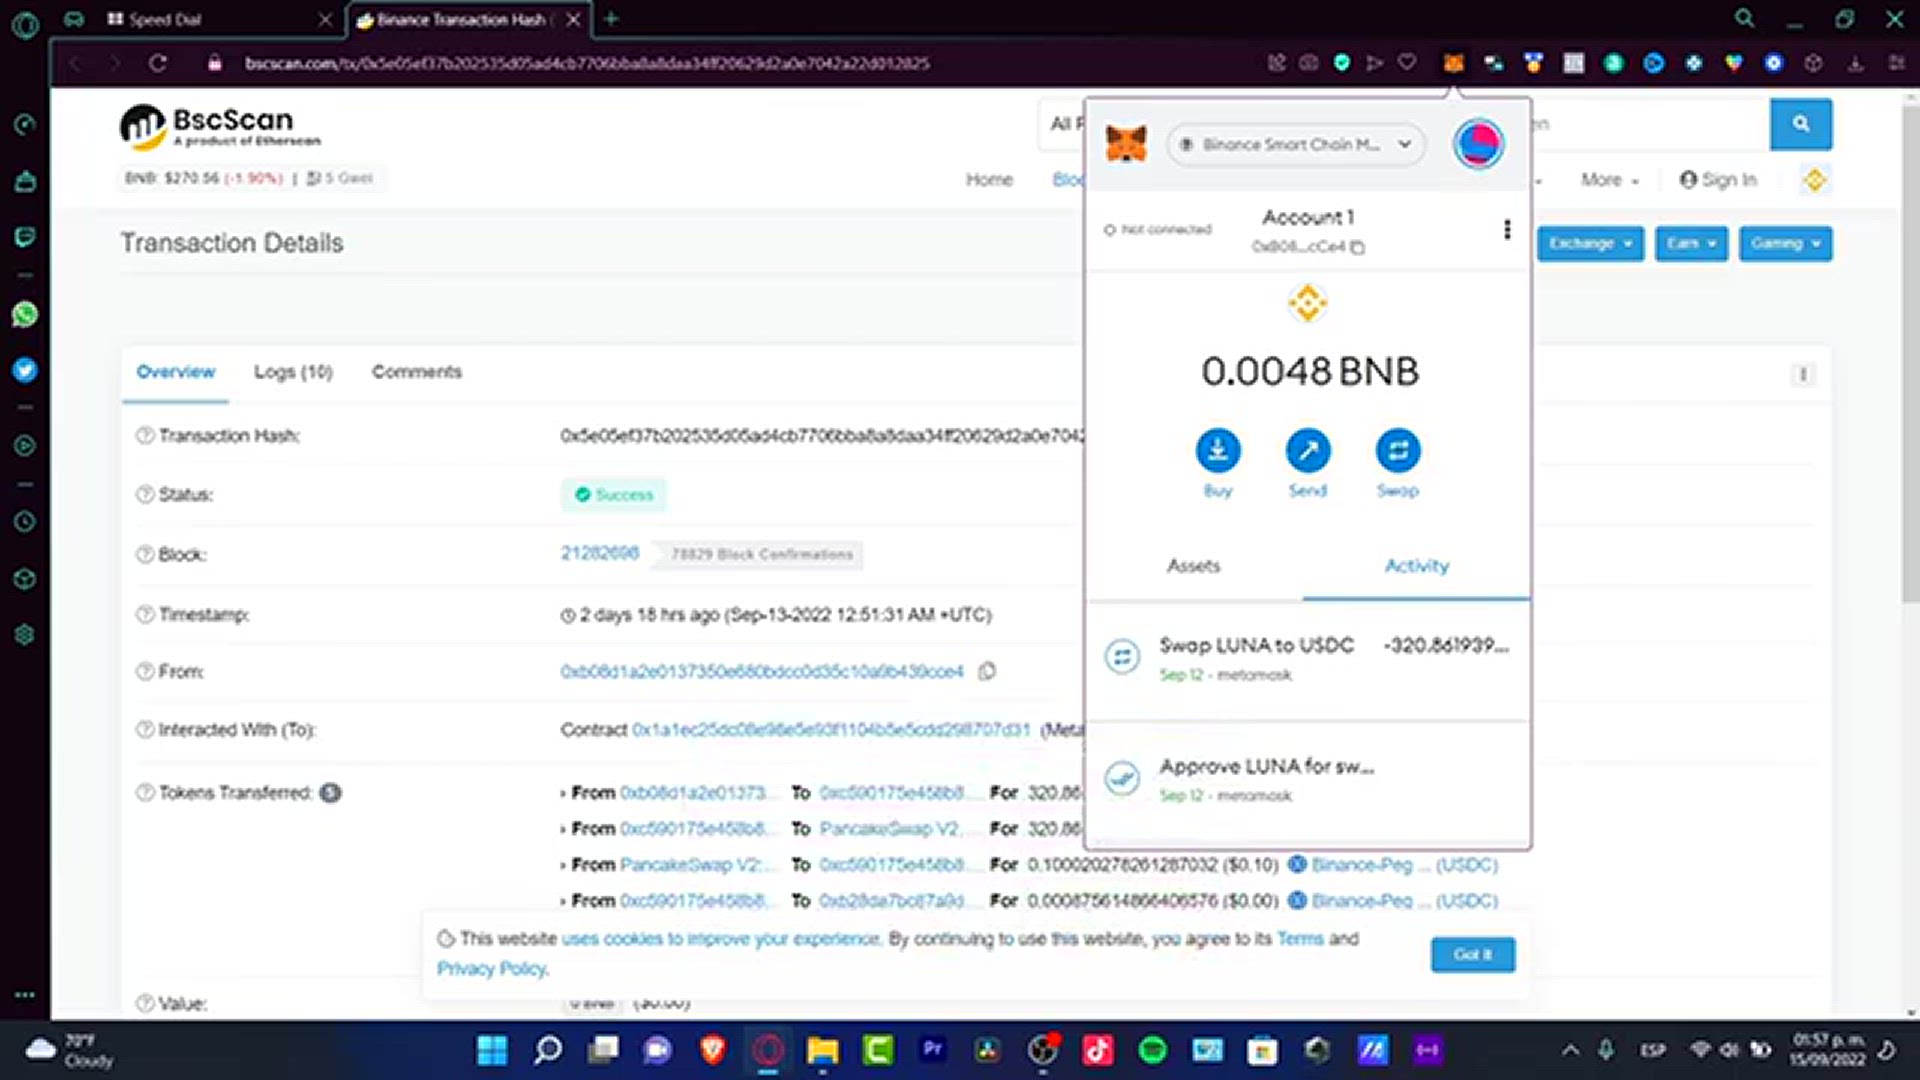Click the Opera GX logo menu
1920x1080 pixels.
click(x=25, y=24)
